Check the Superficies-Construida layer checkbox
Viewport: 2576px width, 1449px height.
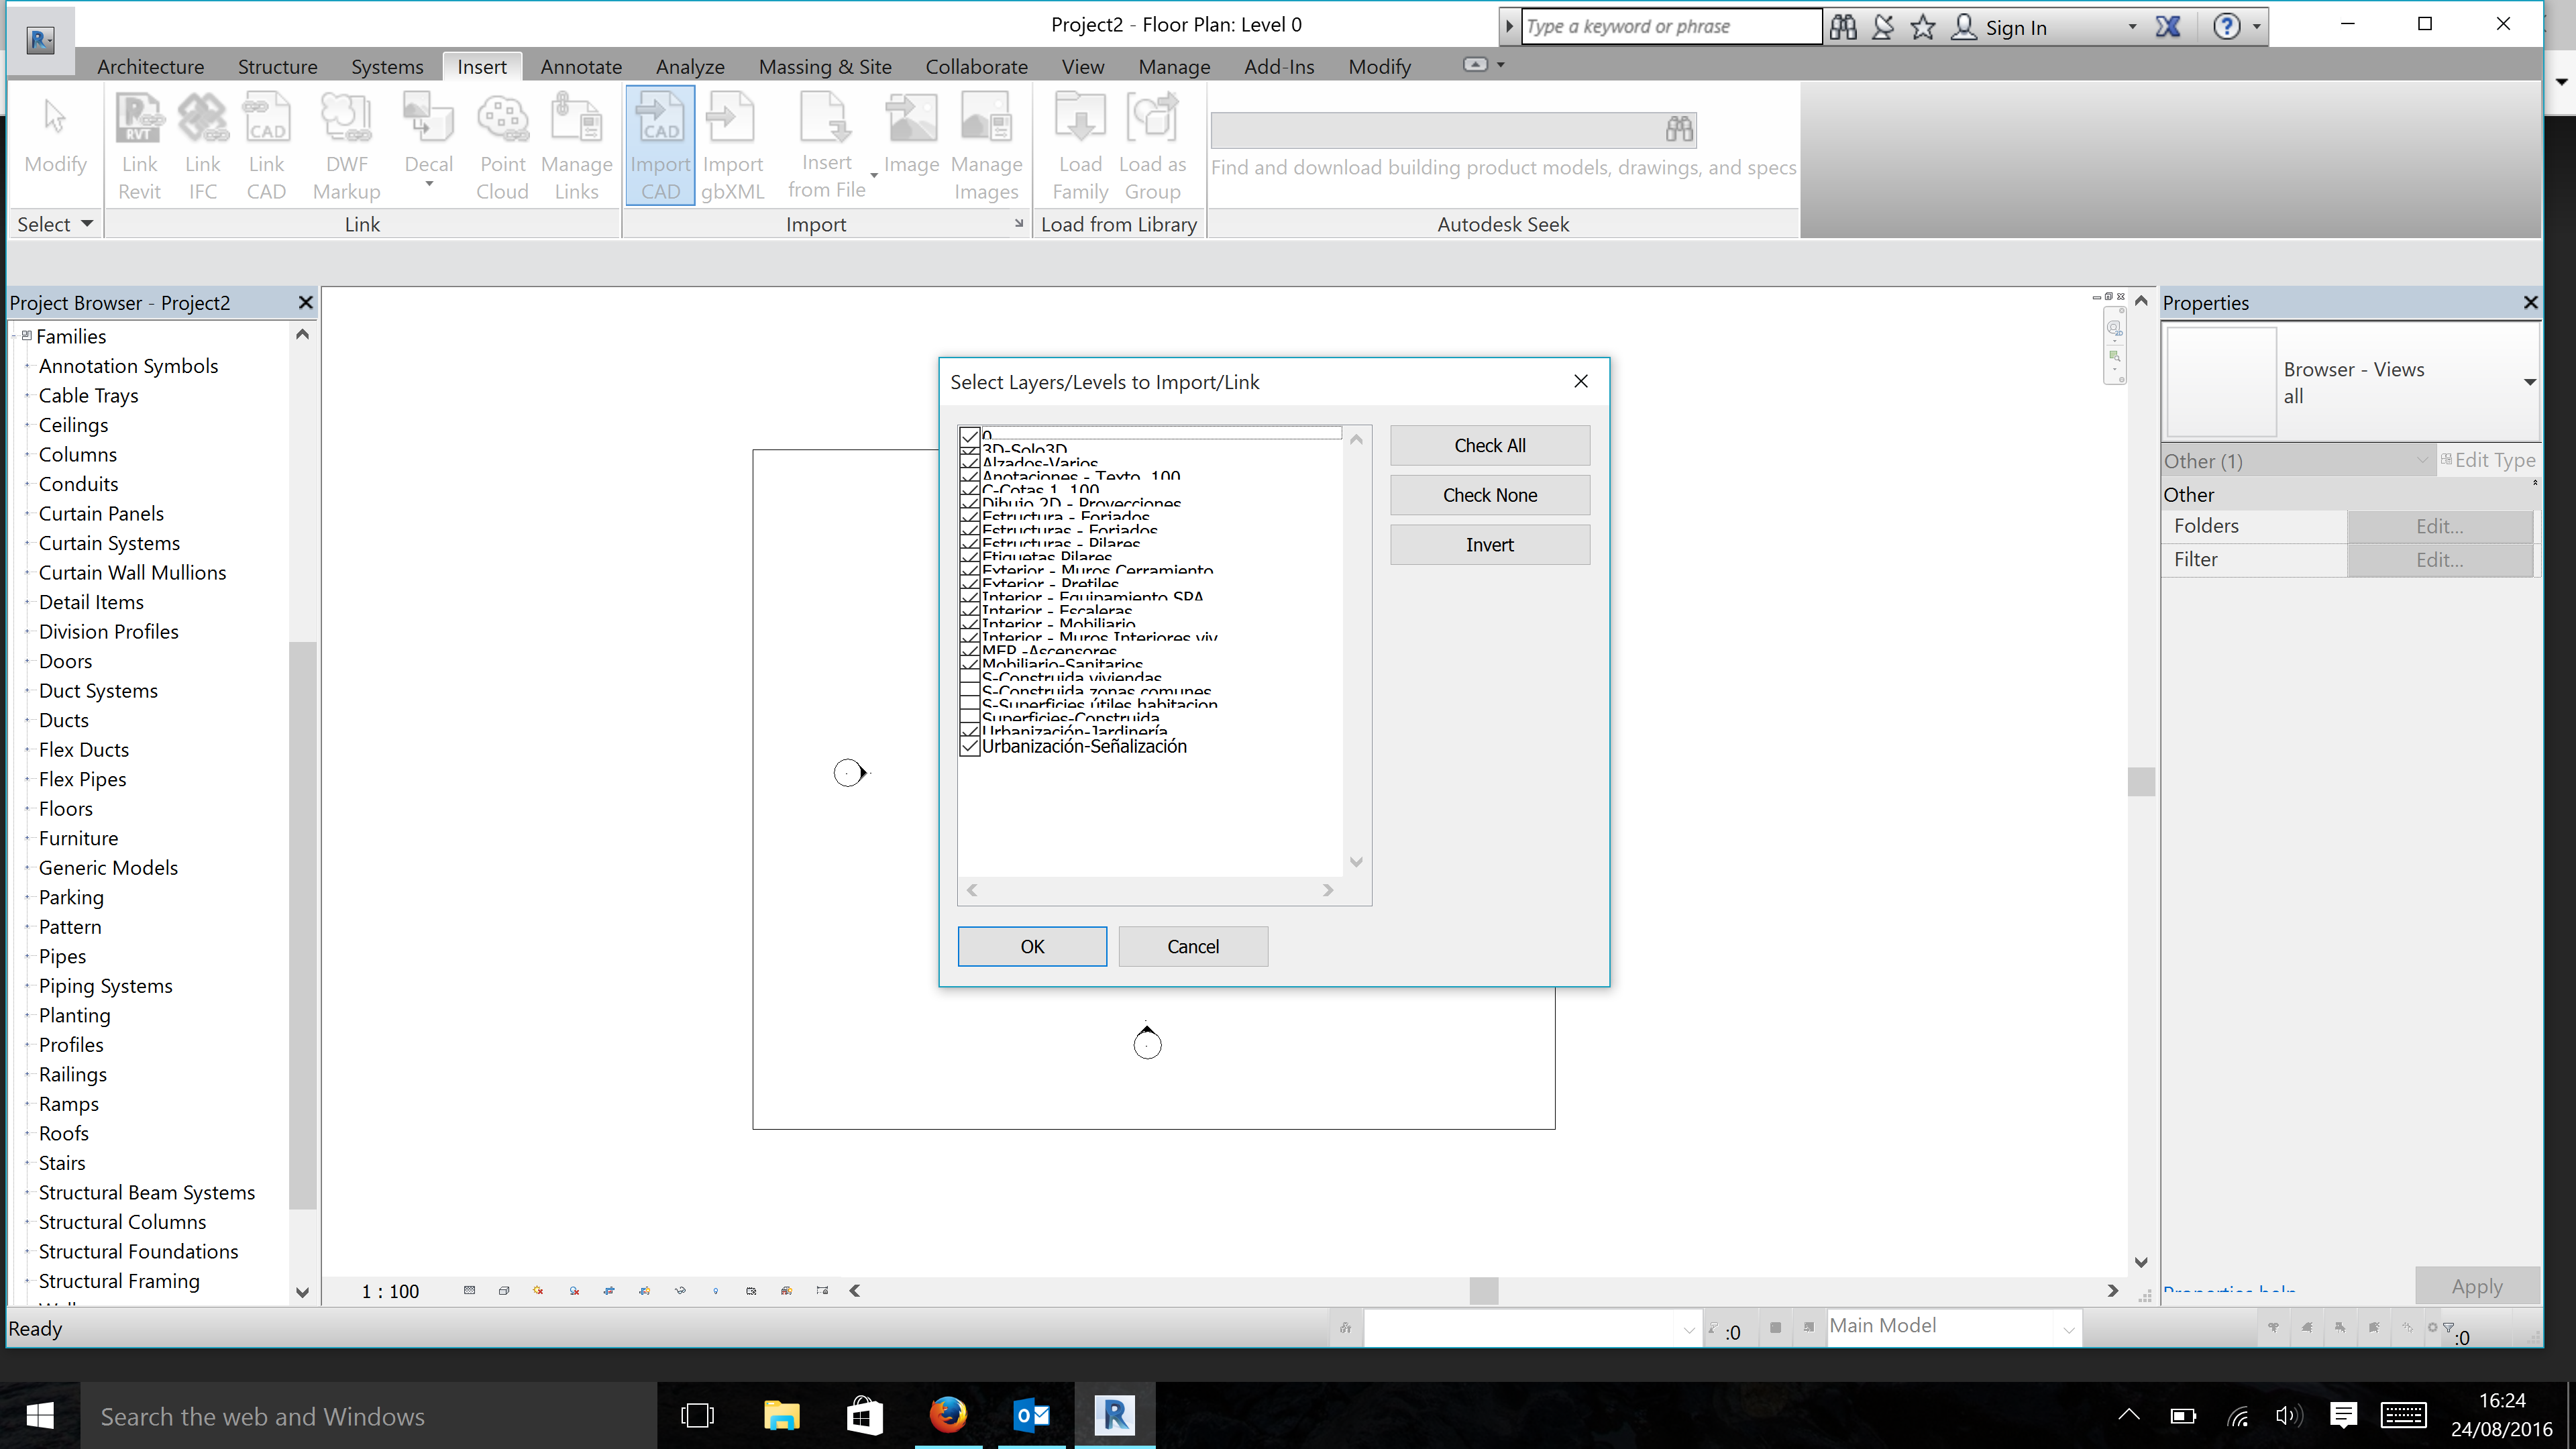[x=969, y=717]
